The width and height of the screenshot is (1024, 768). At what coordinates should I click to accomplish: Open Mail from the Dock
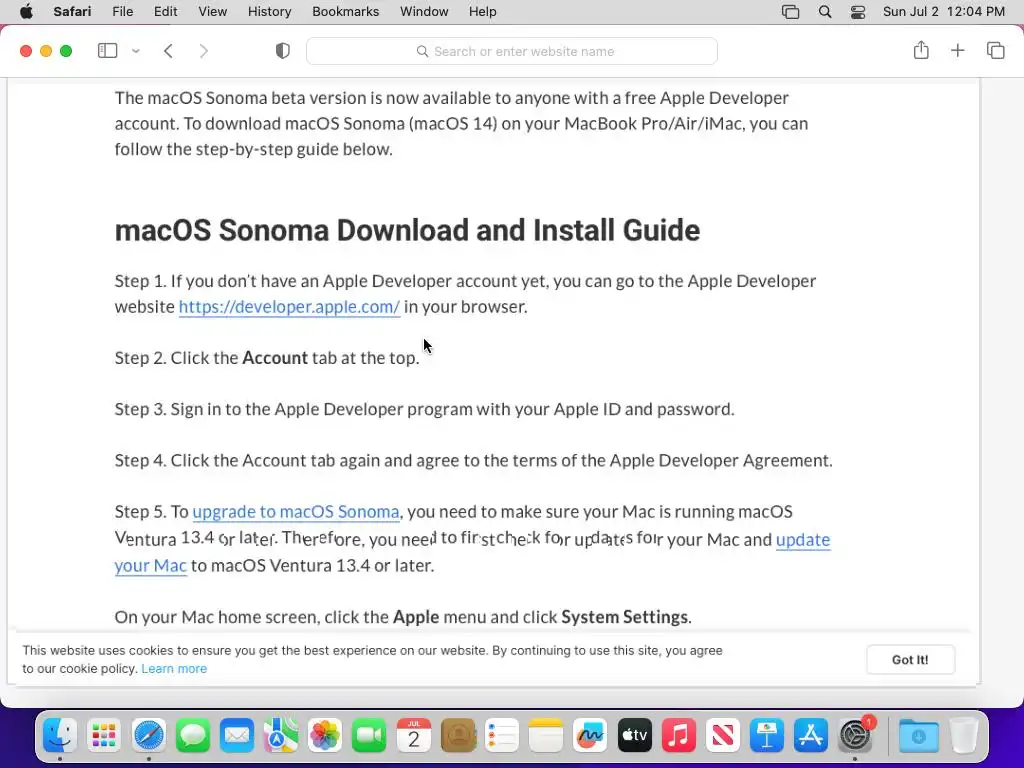click(x=236, y=737)
